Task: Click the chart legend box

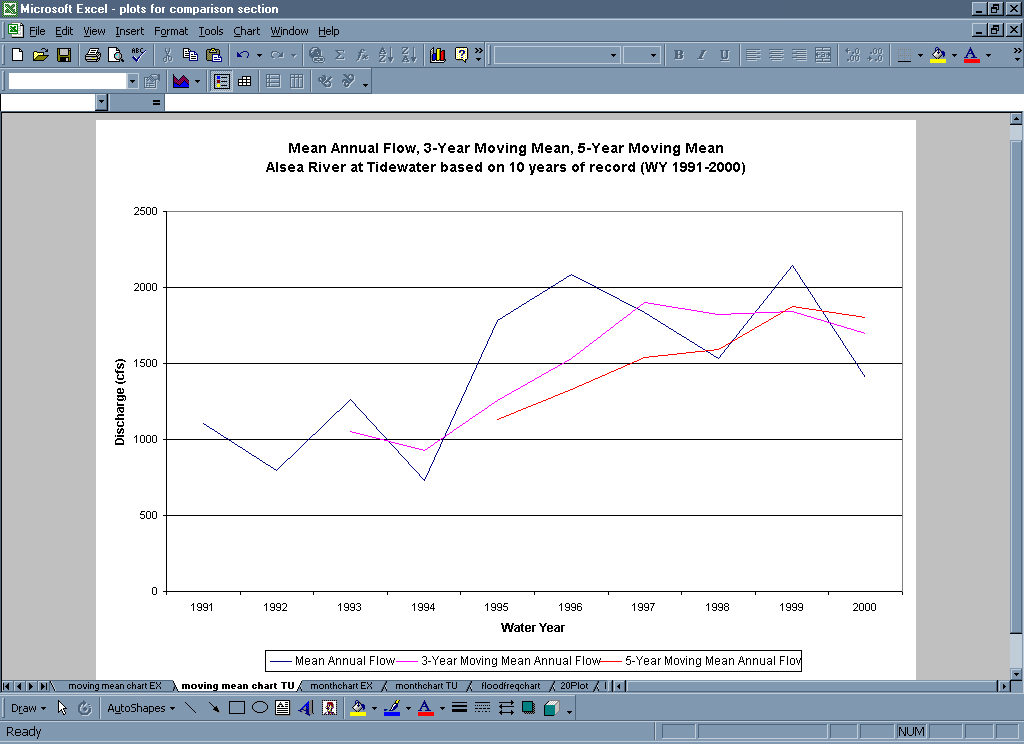Action: point(534,660)
